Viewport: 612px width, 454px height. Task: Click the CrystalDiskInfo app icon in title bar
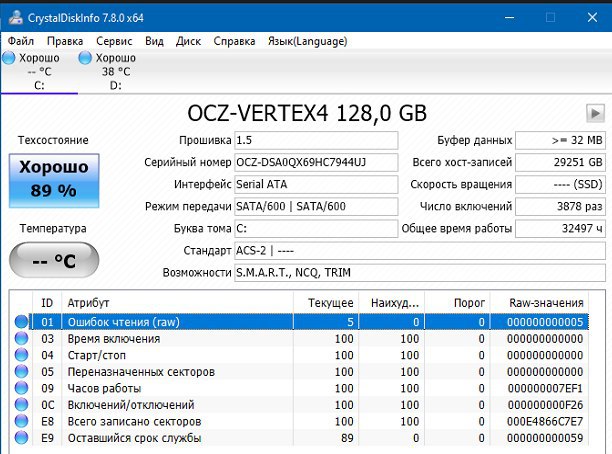pos(16,18)
